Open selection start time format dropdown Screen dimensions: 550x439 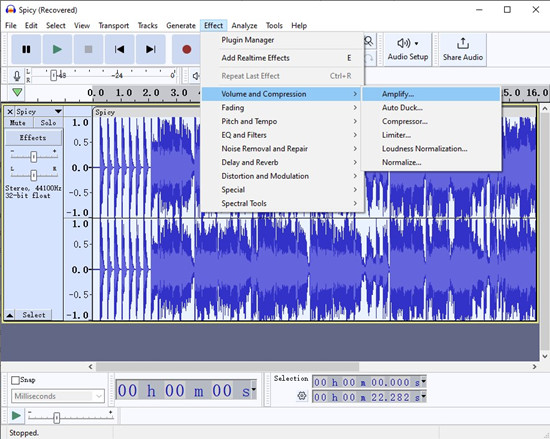[x=423, y=381]
